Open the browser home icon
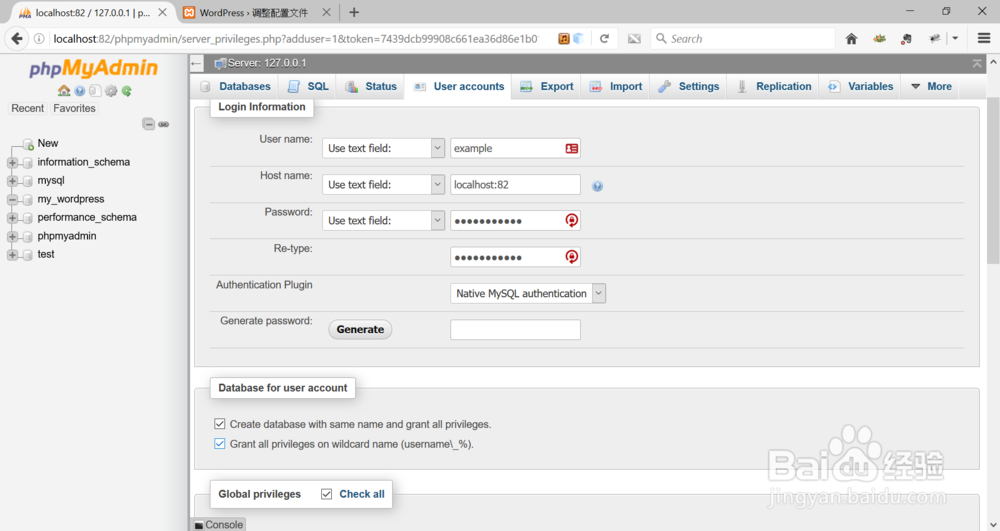The image size is (1000, 531). click(x=851, y=39)
